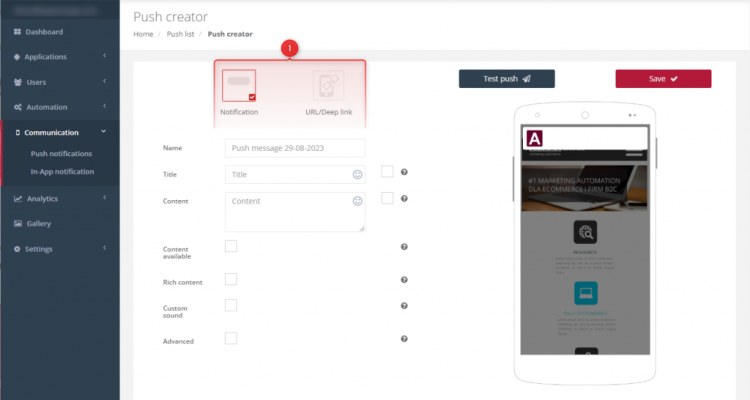The height and width of the screenshot is (400, 750).
Task: Enable the Rich content checkbox
Action: click(231, 279)
